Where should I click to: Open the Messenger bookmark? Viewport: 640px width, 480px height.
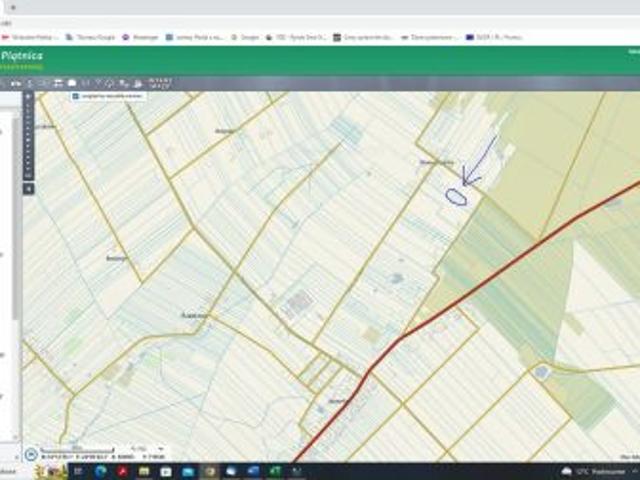point(142,37)
